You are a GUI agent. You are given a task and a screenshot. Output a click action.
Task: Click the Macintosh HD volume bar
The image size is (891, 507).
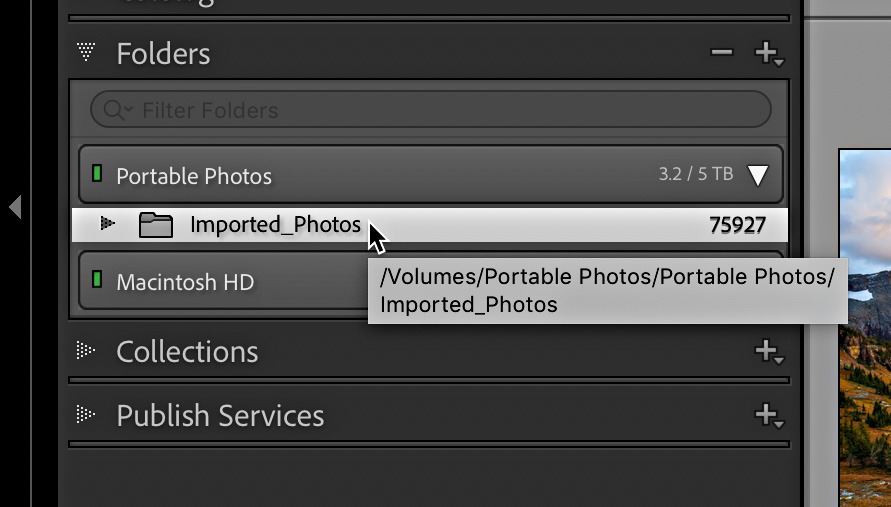[x=220, y=282]
